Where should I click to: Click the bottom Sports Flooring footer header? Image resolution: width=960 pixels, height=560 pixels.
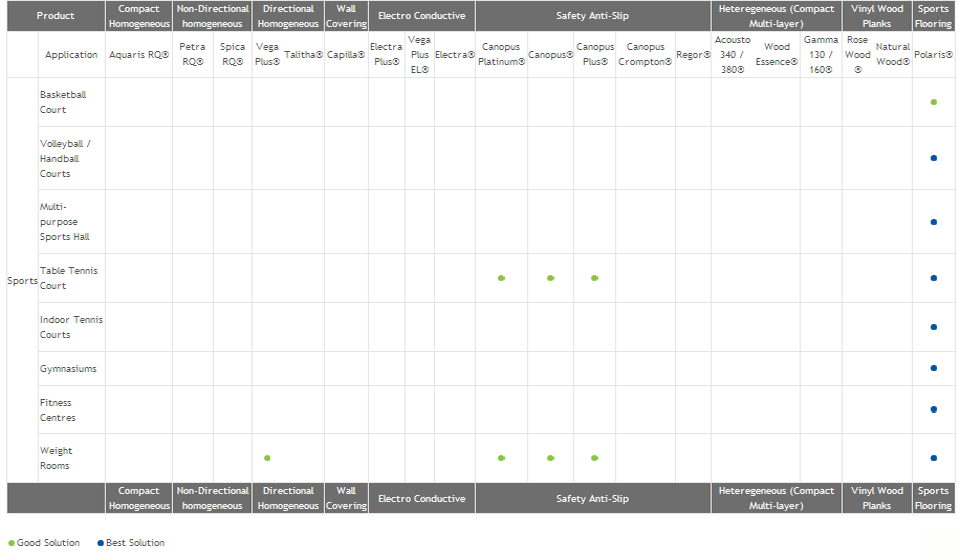pos(933,498)
